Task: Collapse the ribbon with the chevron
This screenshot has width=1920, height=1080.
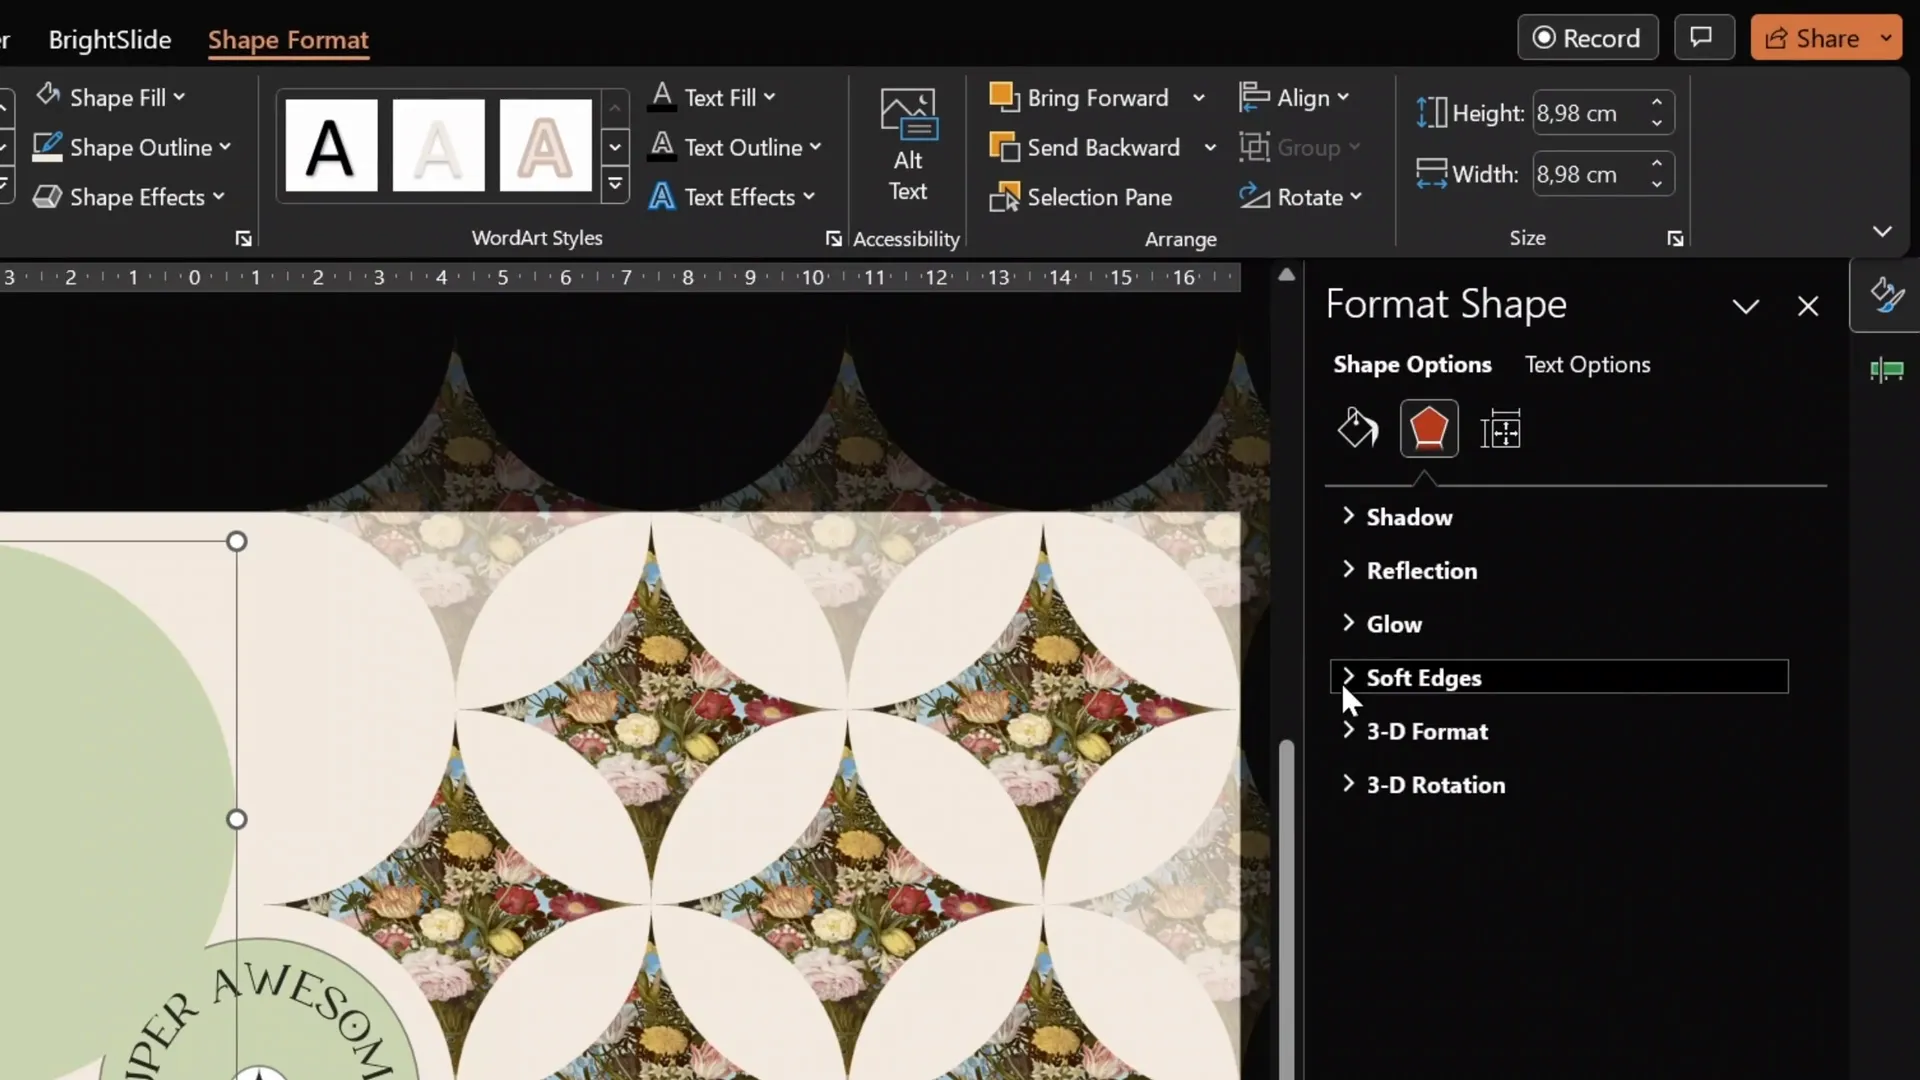Action: [1882, 231]
